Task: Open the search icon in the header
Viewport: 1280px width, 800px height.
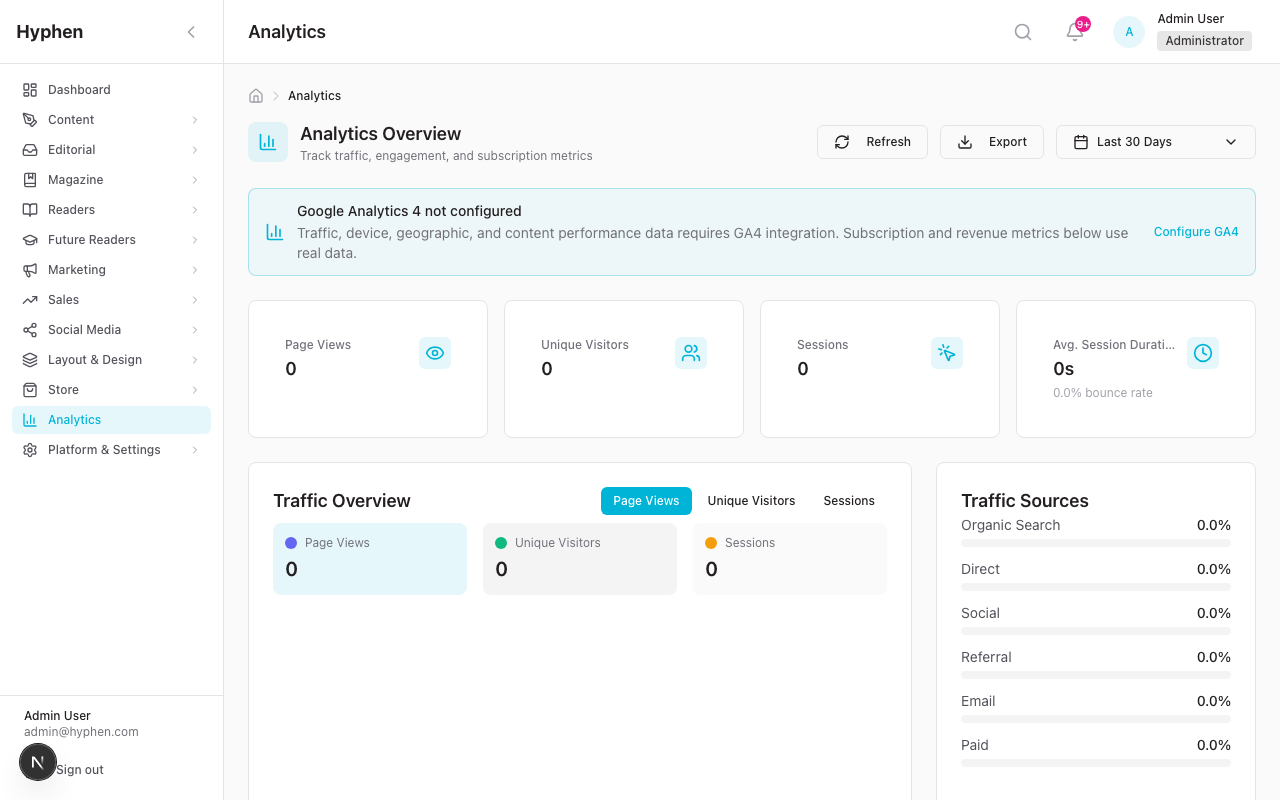Action: 1022,31
